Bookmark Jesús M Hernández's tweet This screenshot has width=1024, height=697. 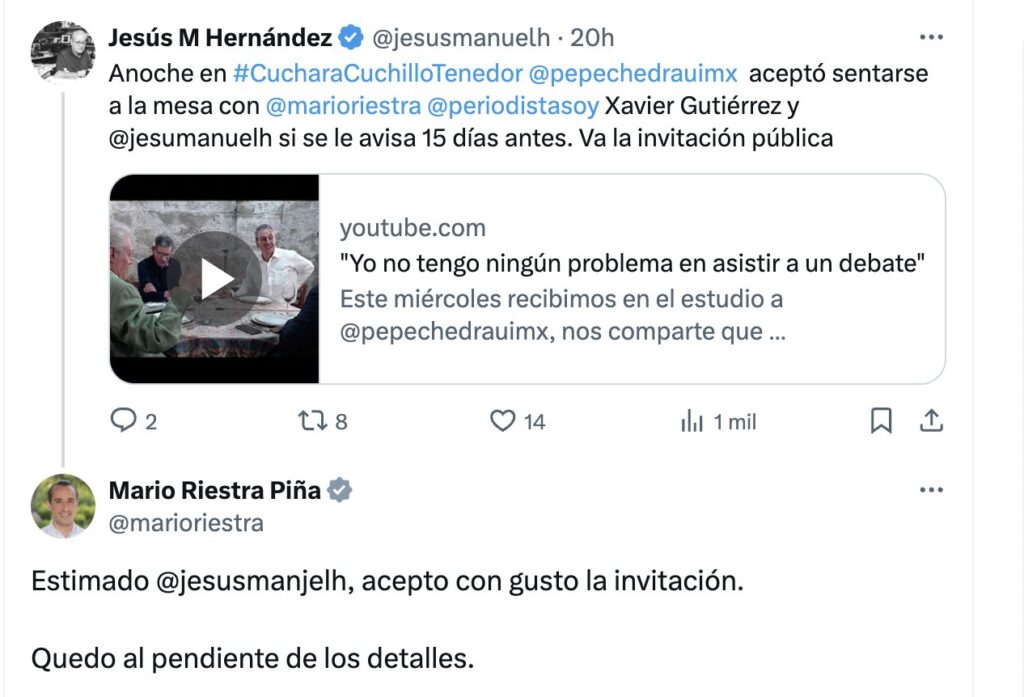(x=881, y=421)
